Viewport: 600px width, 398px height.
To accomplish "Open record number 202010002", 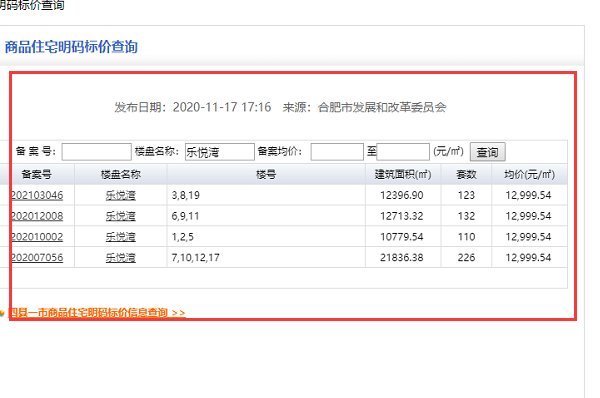I will click(37, 237).
